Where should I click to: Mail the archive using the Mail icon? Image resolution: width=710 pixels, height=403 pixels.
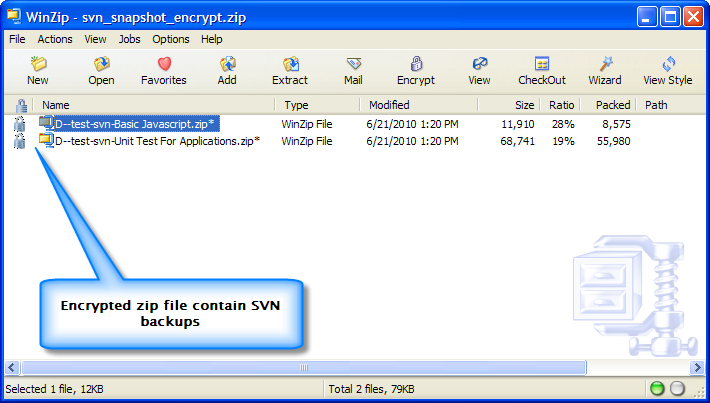pos(353,64)
